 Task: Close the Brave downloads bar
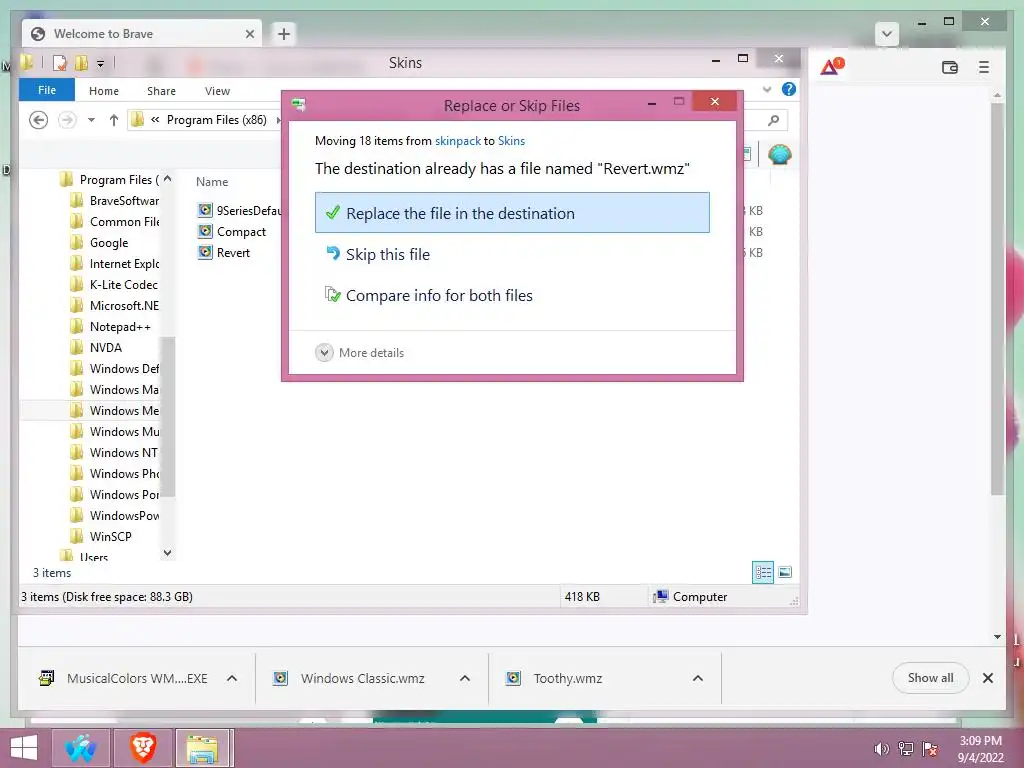(x=988, y=678)
